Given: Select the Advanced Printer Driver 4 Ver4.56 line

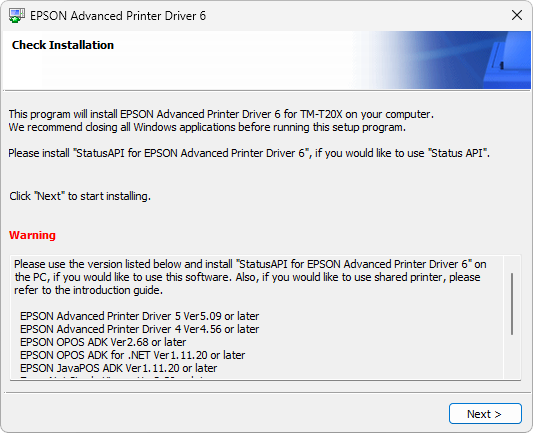Looking at the screenshot, I should coord(139,329).
